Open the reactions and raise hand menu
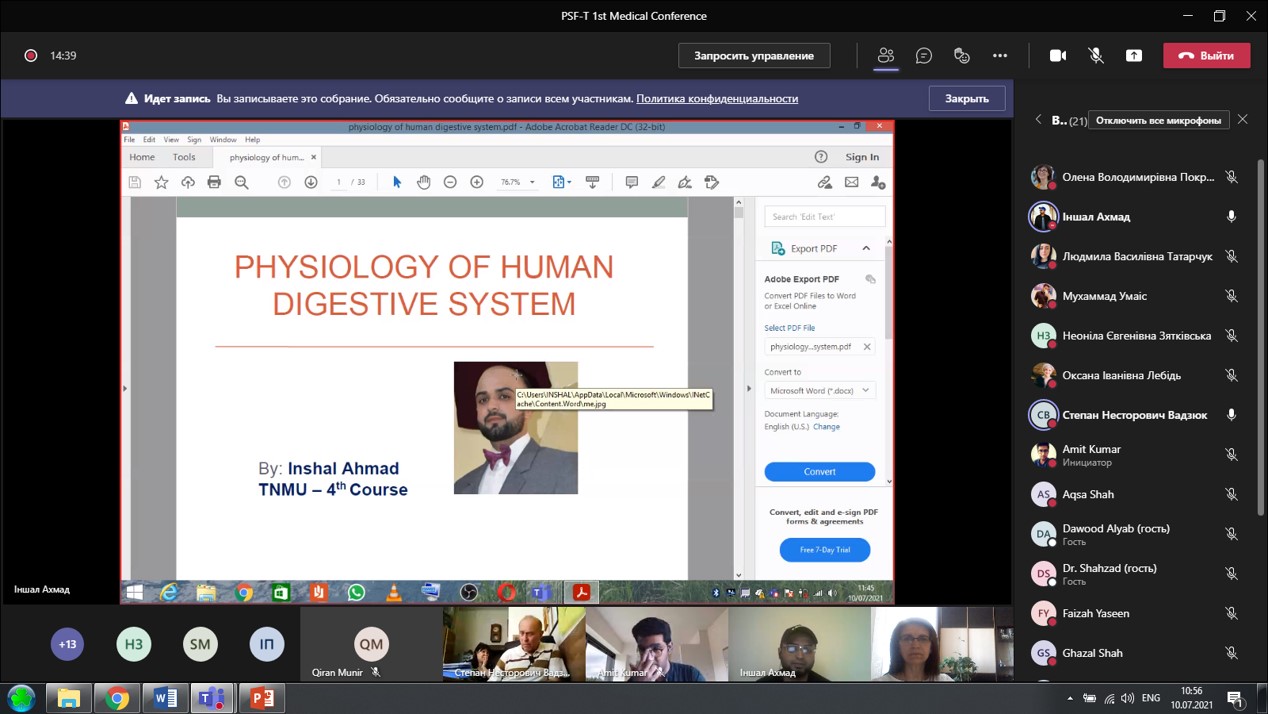Screen dimensions: 1268x714 (x=962, y=56)
